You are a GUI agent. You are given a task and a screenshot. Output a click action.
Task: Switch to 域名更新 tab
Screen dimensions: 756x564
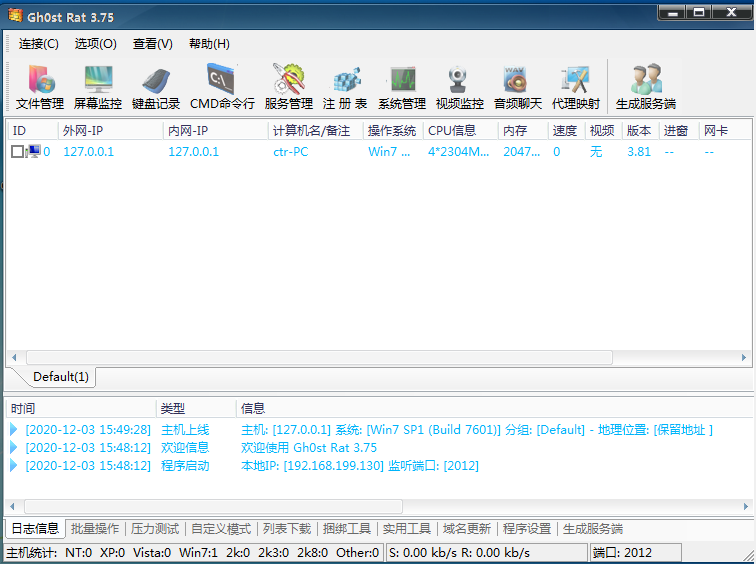467,529
